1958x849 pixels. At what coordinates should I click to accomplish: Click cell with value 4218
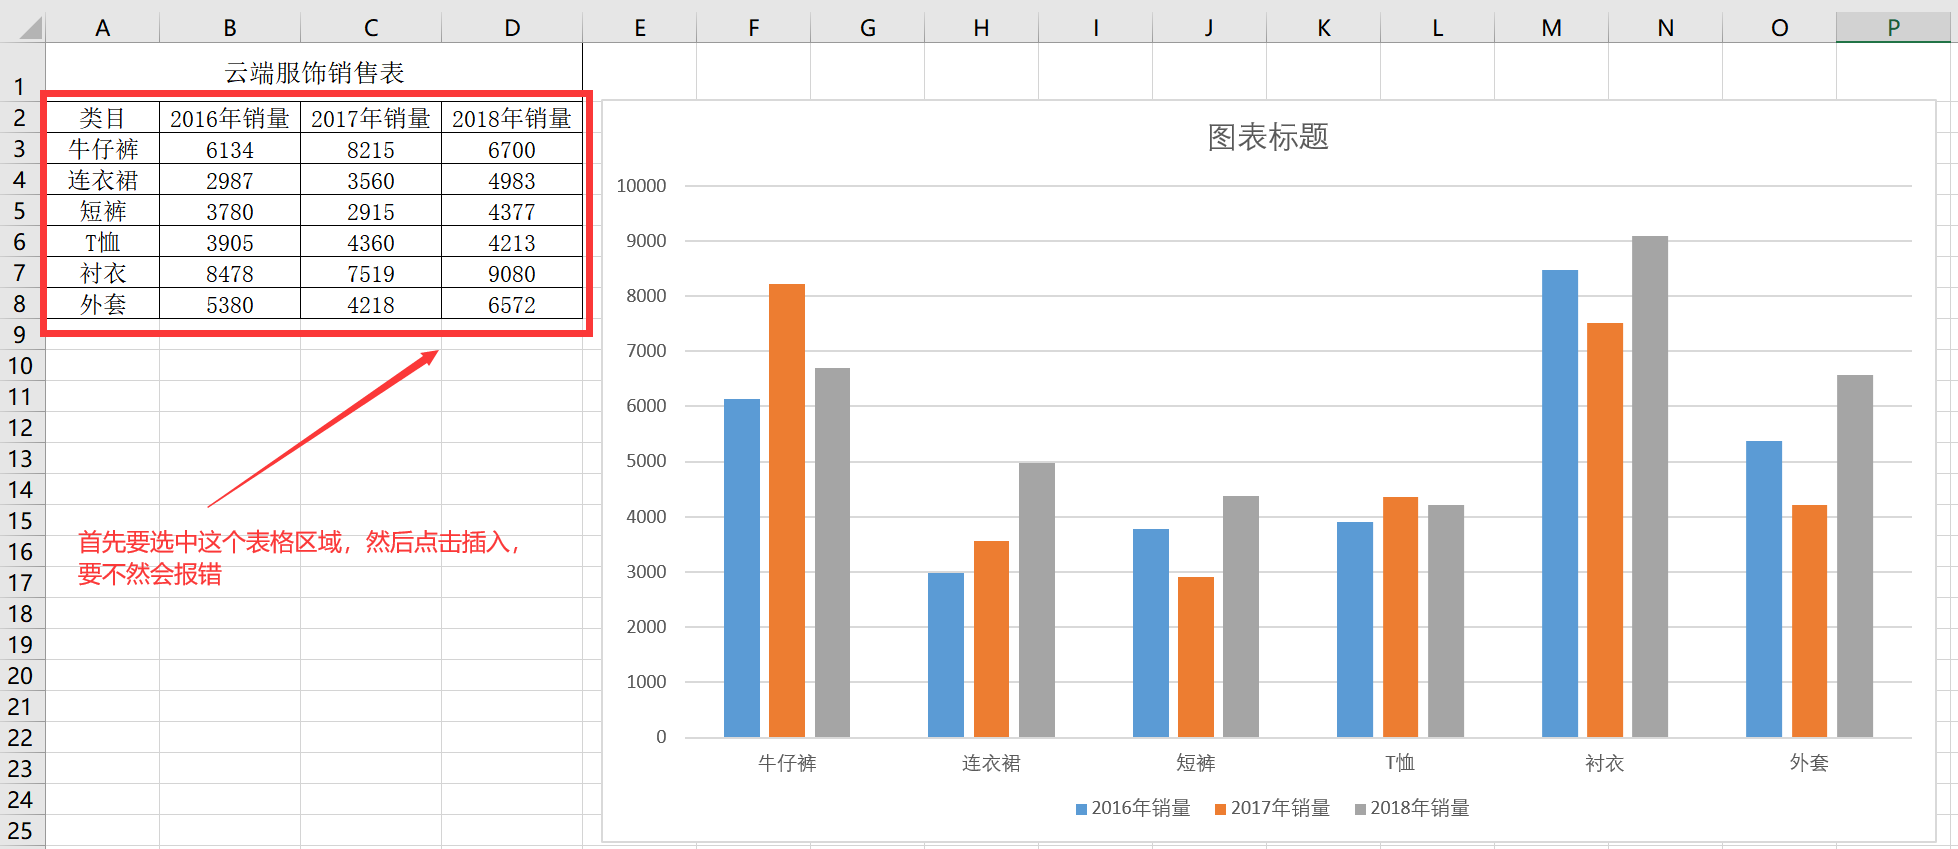[x=371, y=304]
